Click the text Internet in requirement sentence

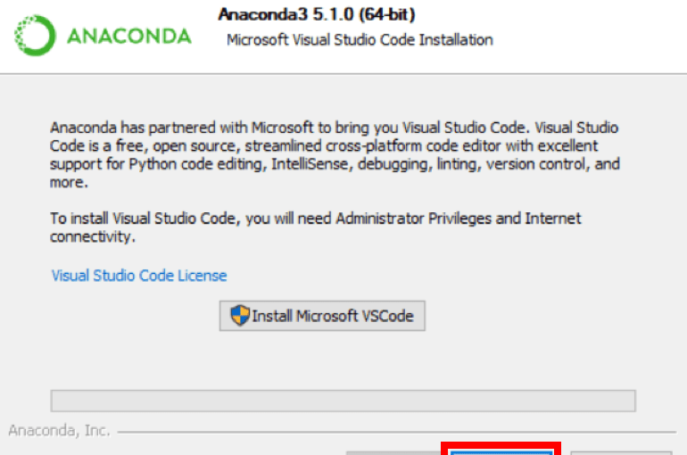pos(553,218)
